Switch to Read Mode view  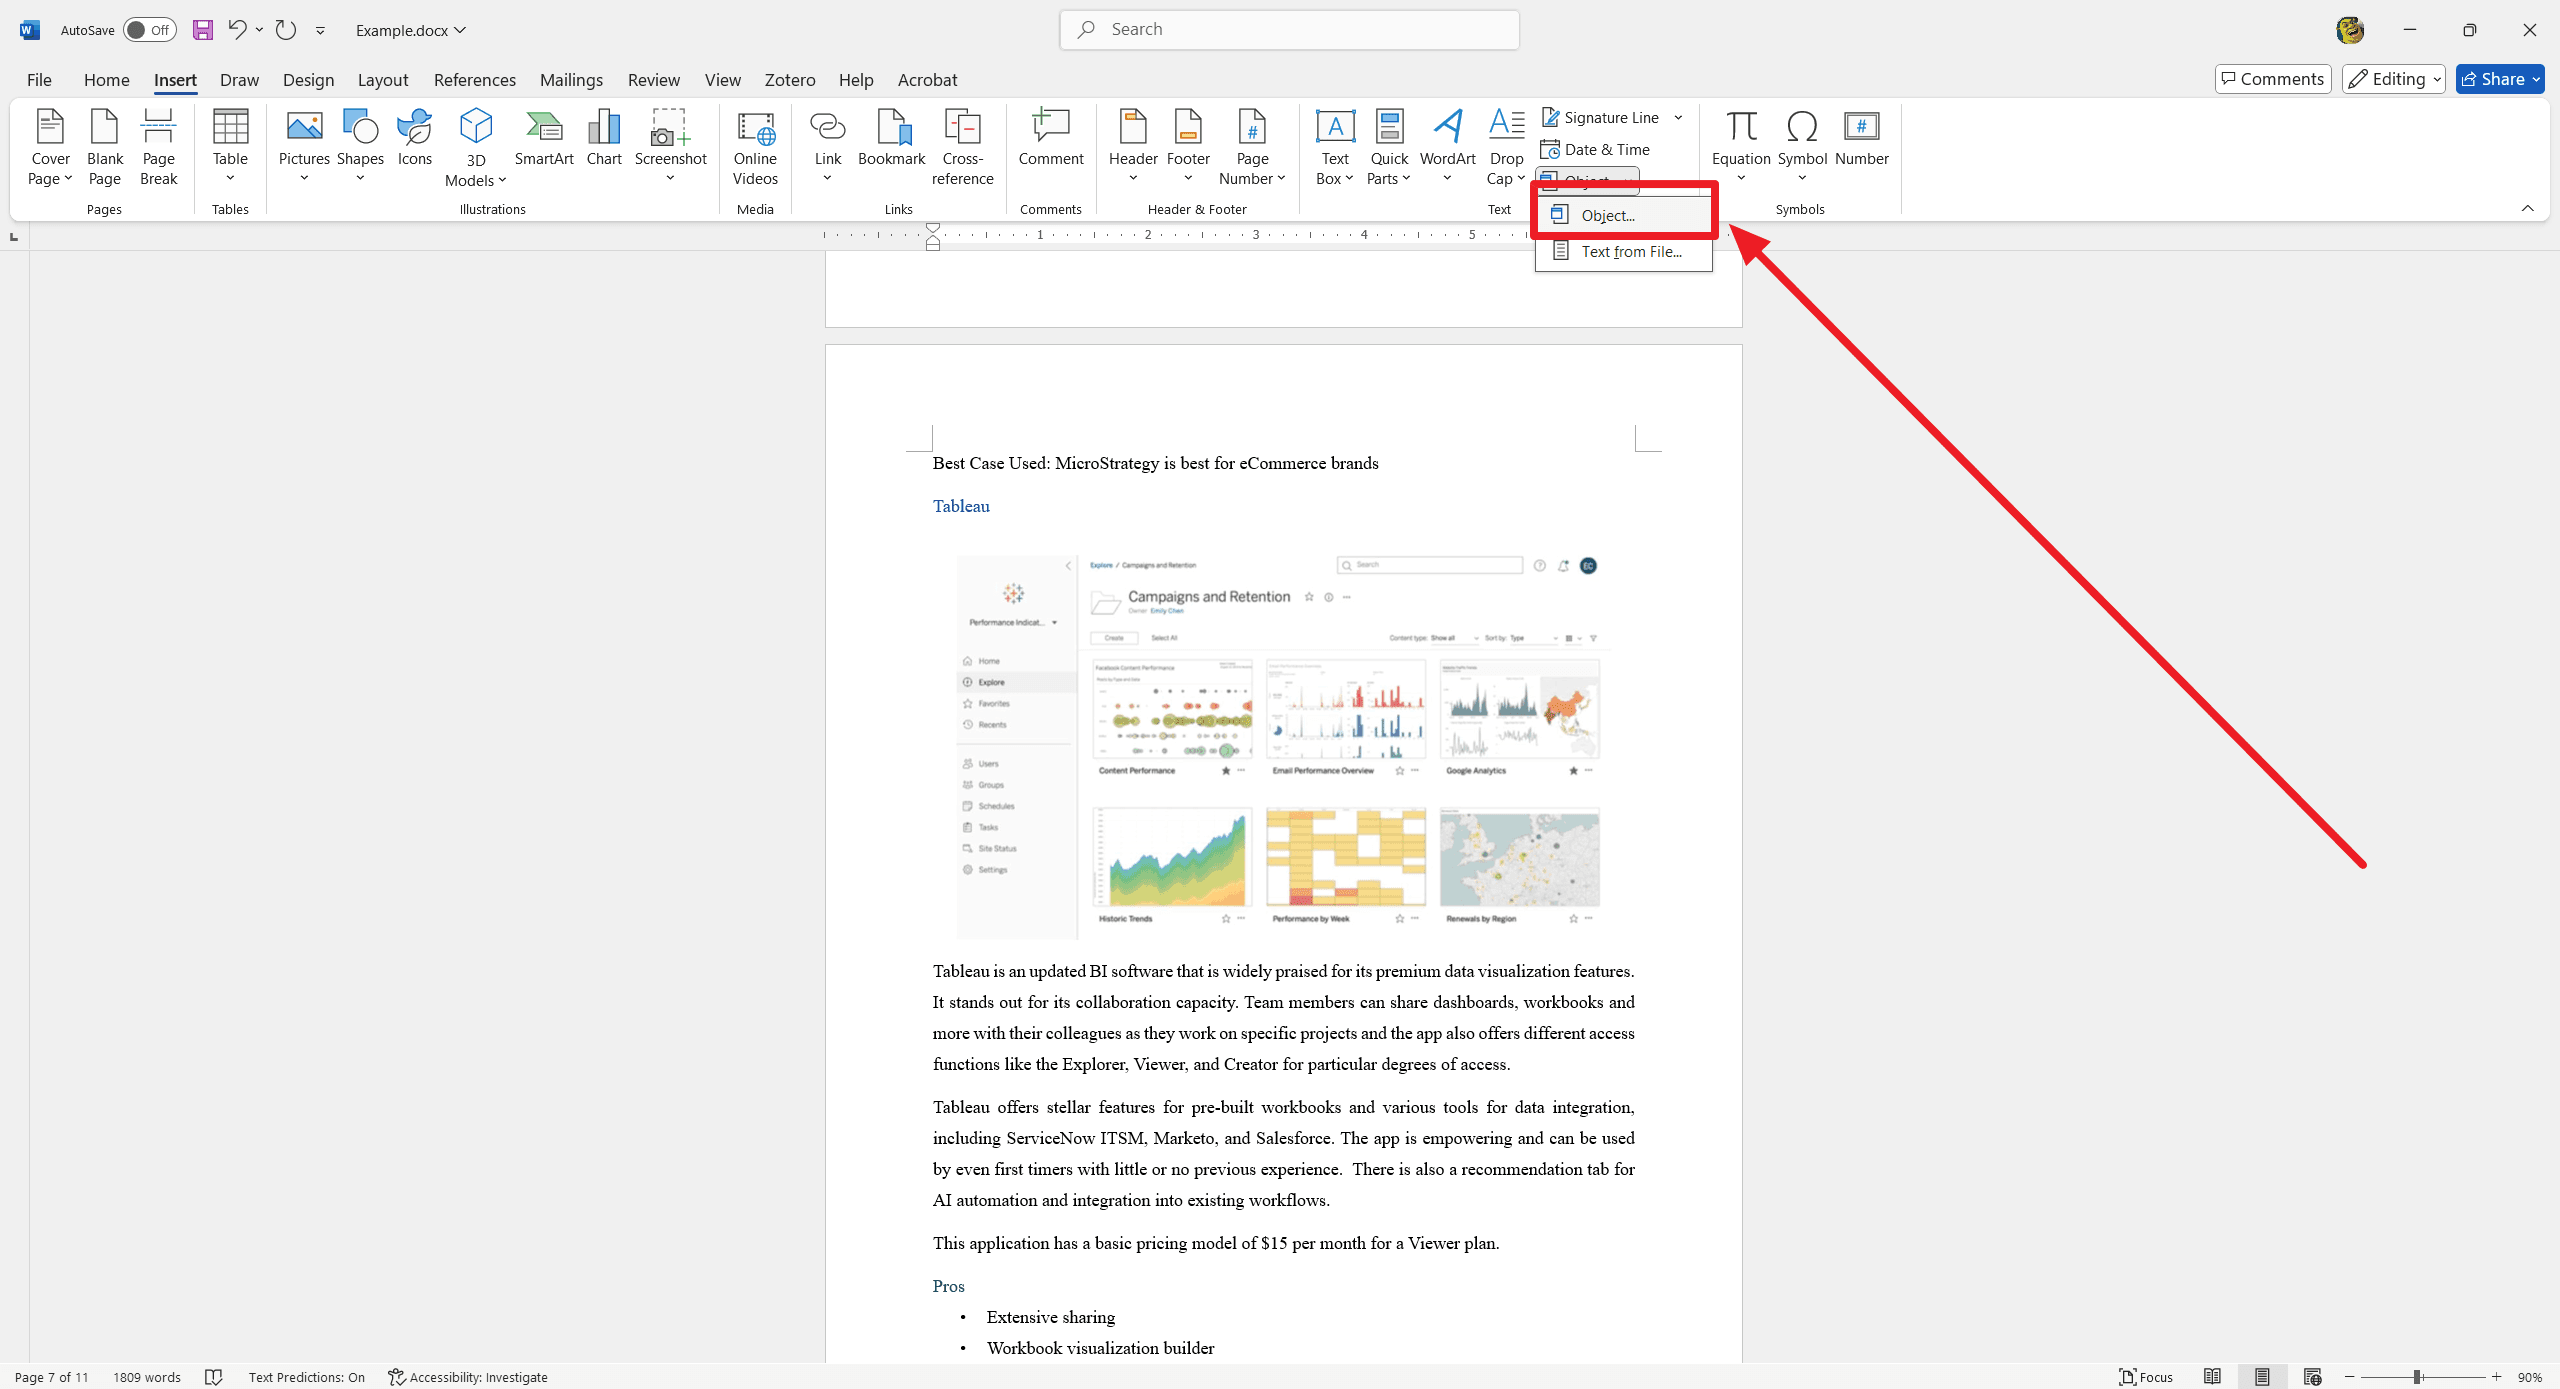point(2212,1377)
